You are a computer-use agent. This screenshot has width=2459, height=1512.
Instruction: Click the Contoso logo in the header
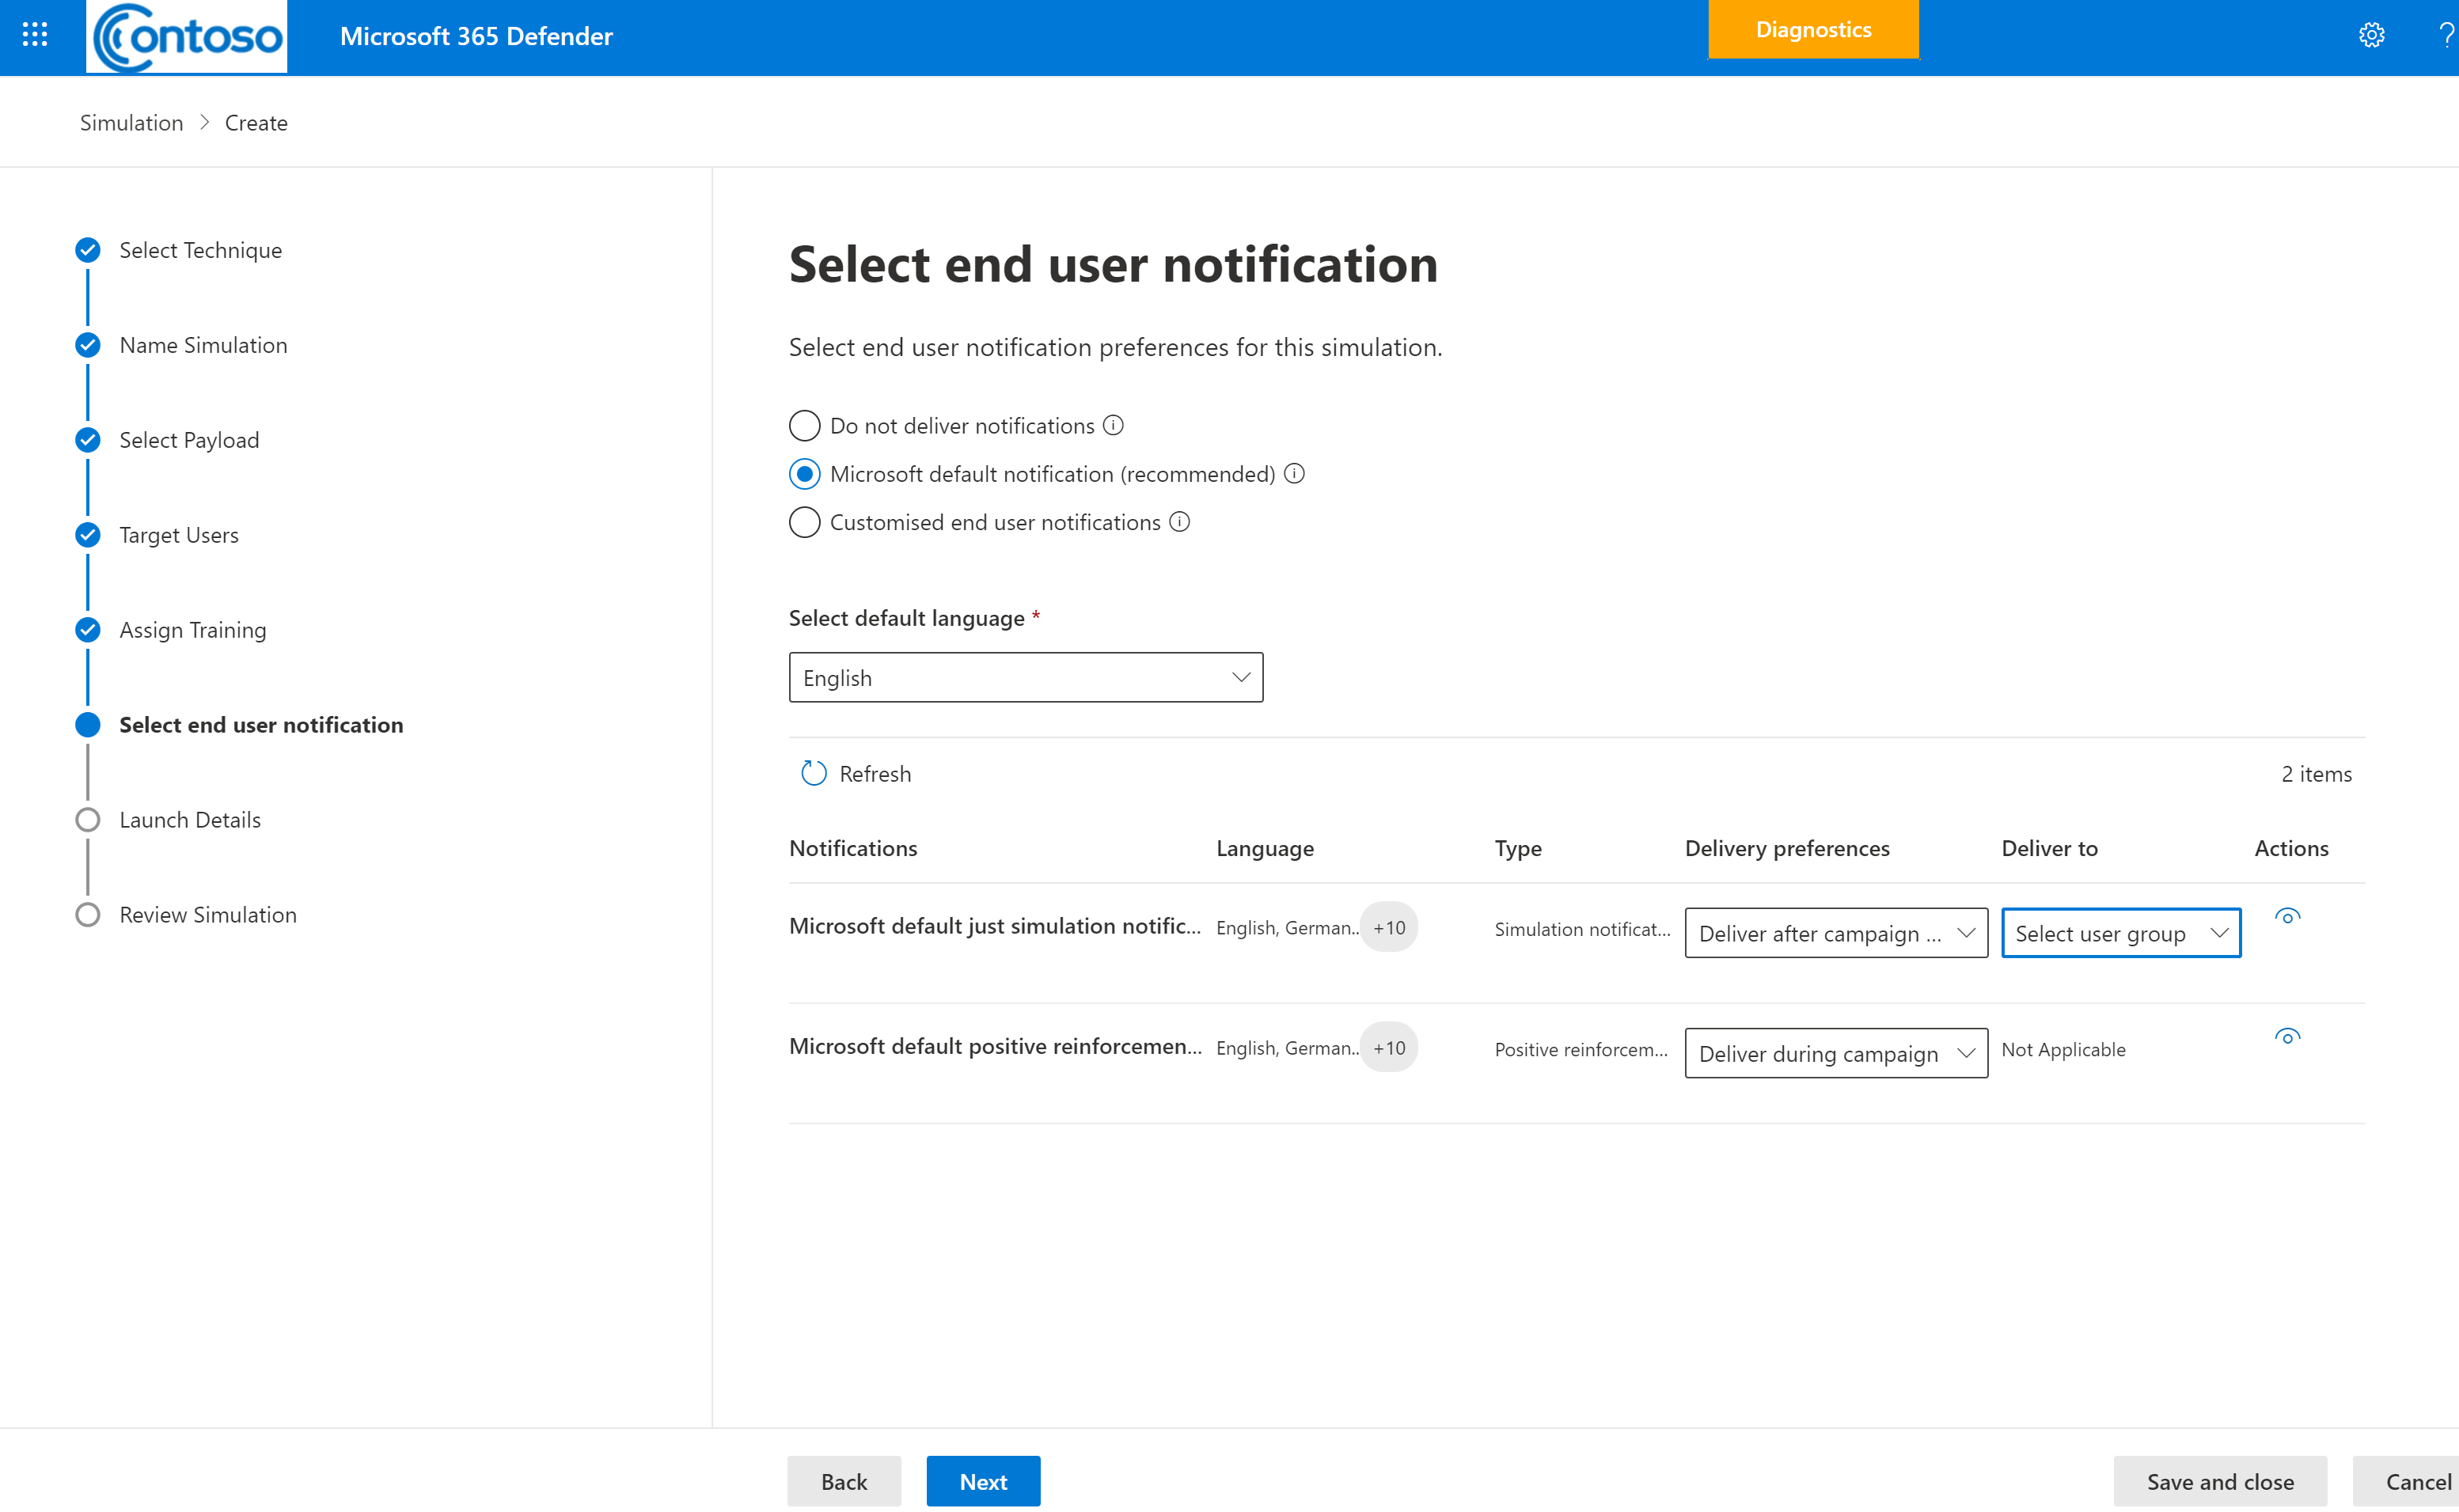186,36
